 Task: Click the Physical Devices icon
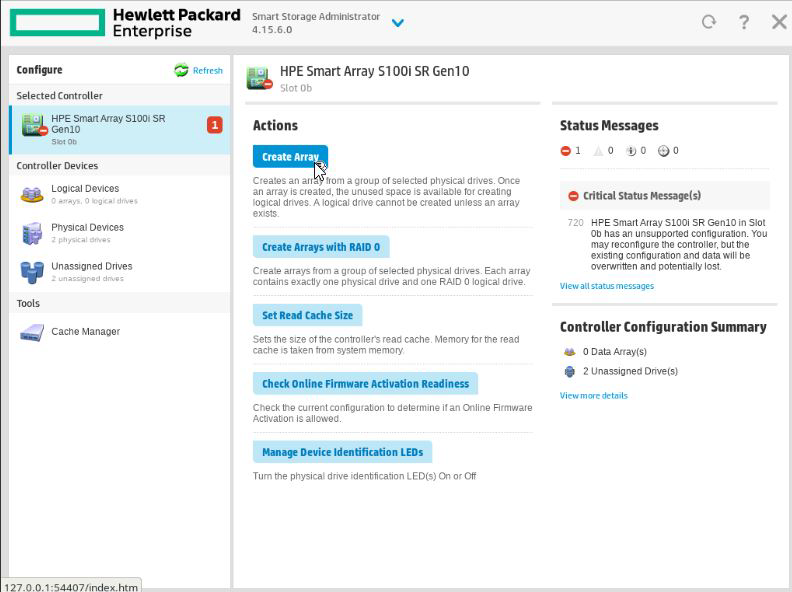(x=32, y=234)
